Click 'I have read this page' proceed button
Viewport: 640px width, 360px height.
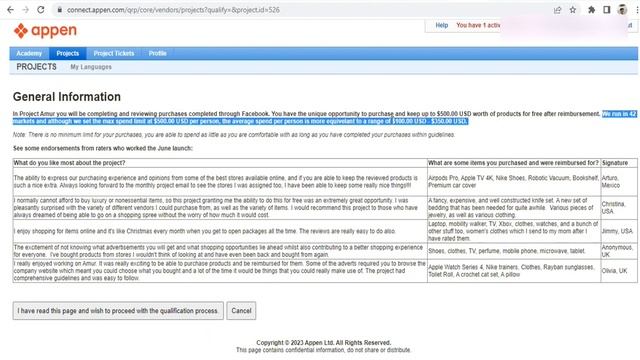click(118, 311)
